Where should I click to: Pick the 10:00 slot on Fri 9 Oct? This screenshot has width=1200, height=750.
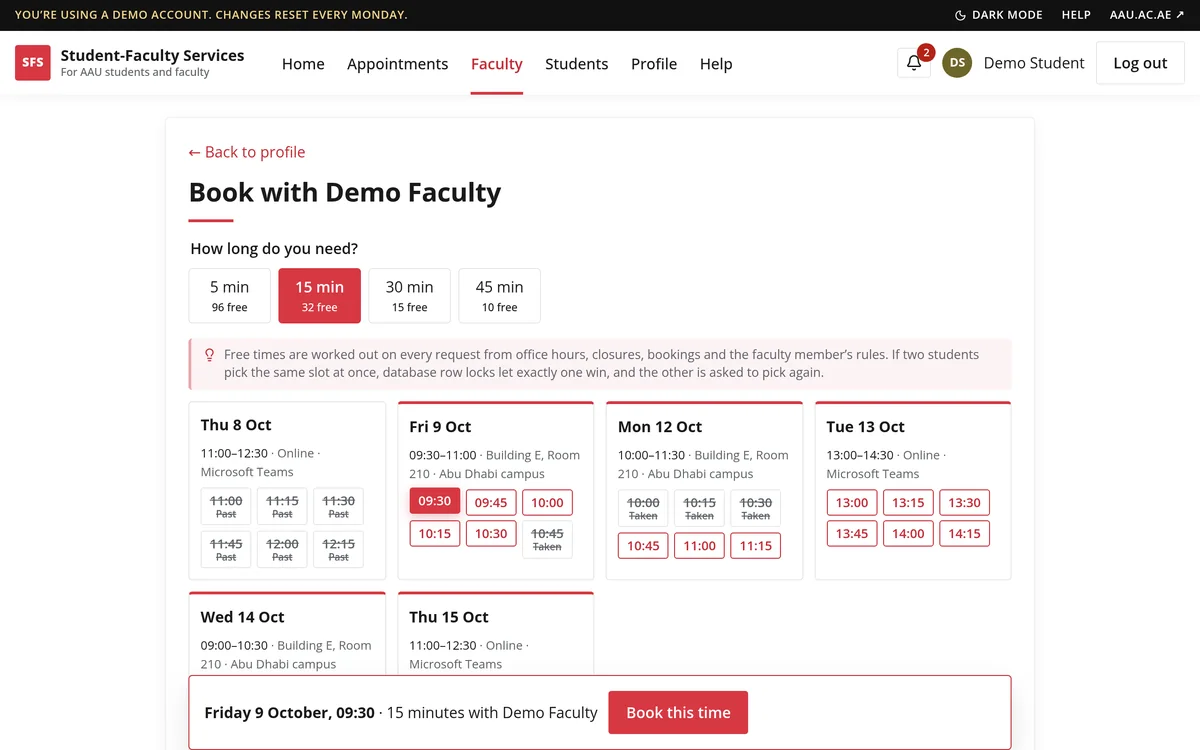(547, 502)
